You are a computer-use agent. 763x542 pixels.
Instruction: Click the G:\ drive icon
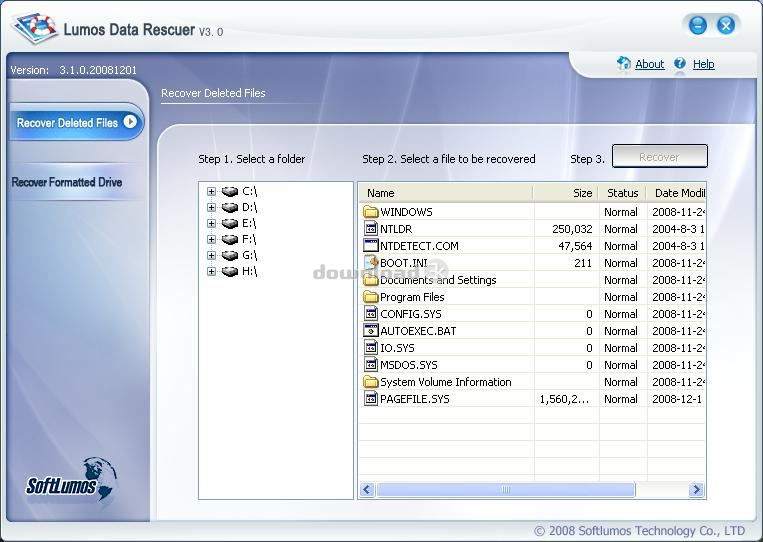pos(230,255)
